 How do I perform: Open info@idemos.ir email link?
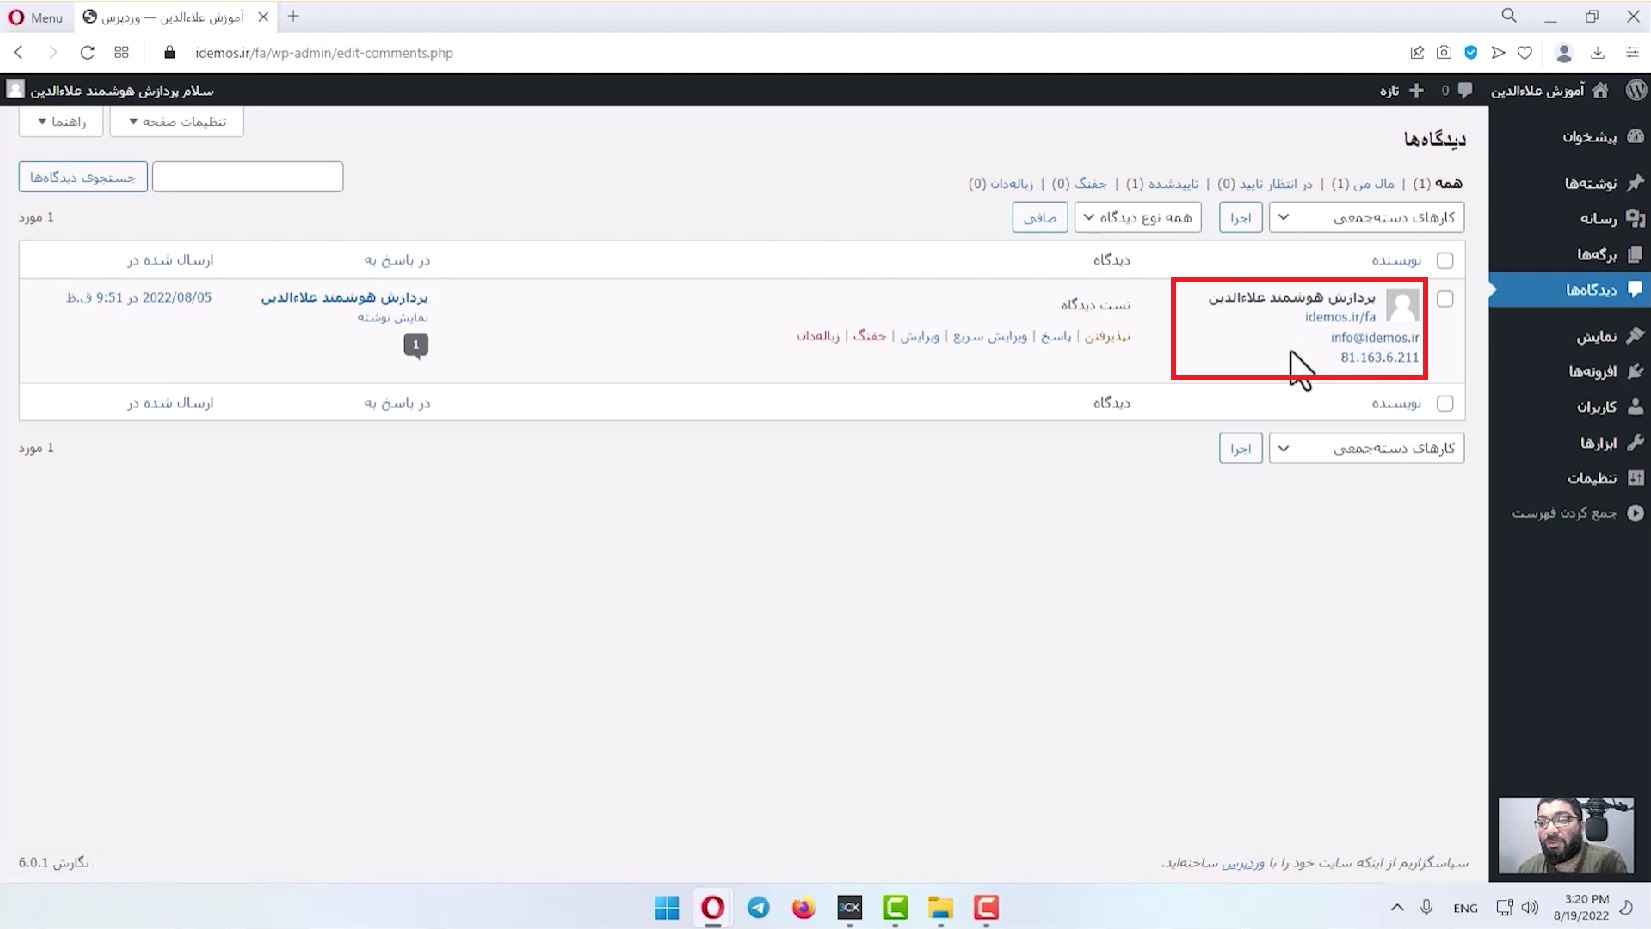[1375, 337]
